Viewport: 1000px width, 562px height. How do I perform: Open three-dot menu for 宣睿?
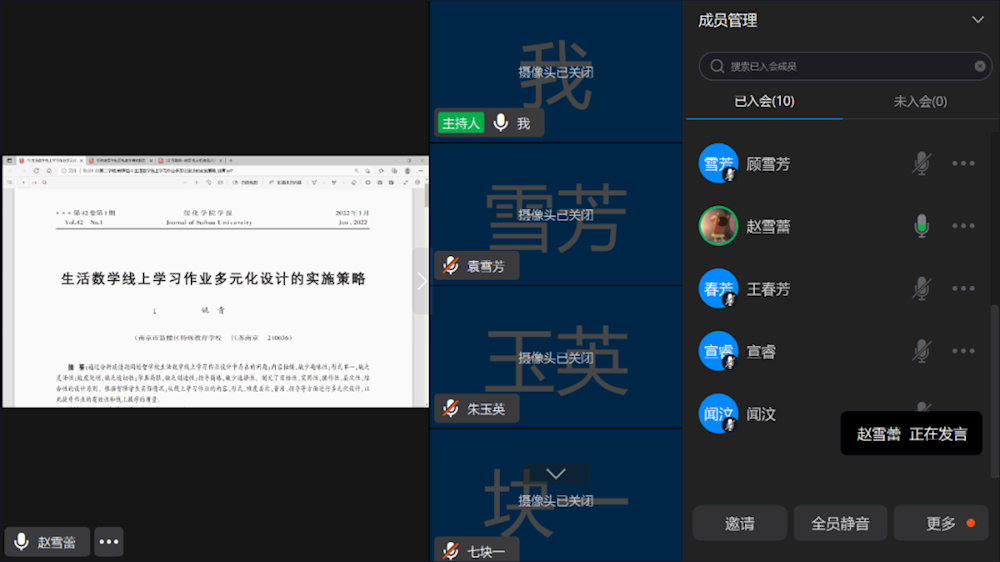(x=963, y=351)
